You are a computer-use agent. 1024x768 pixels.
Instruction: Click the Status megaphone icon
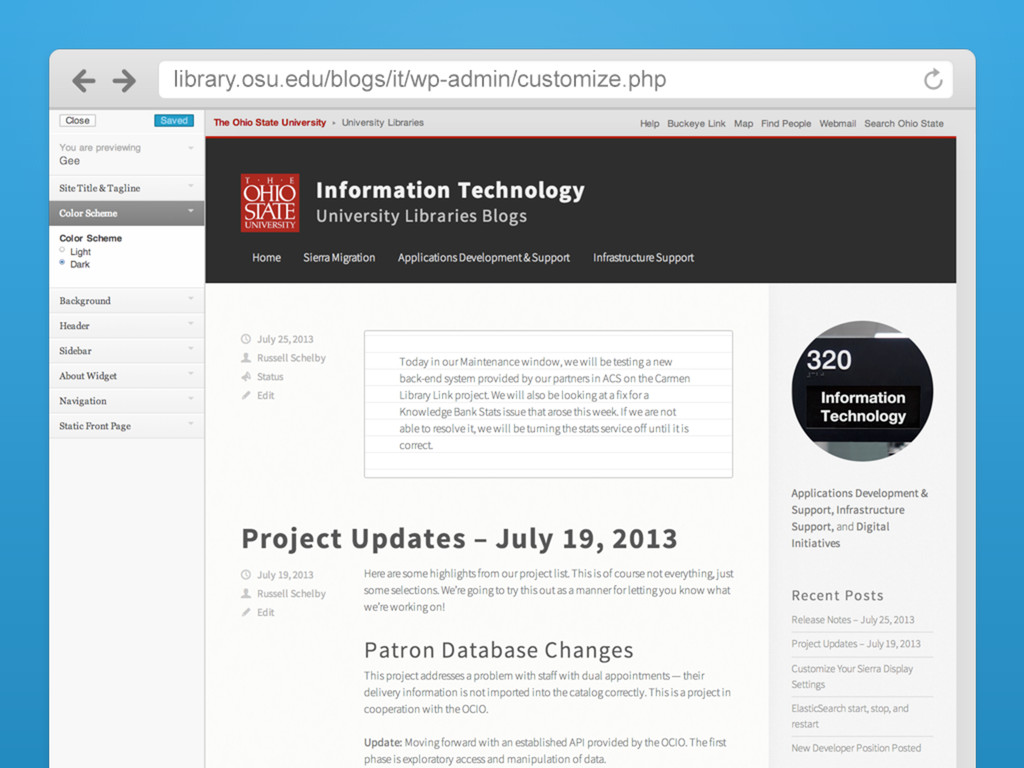click(246, 377)
